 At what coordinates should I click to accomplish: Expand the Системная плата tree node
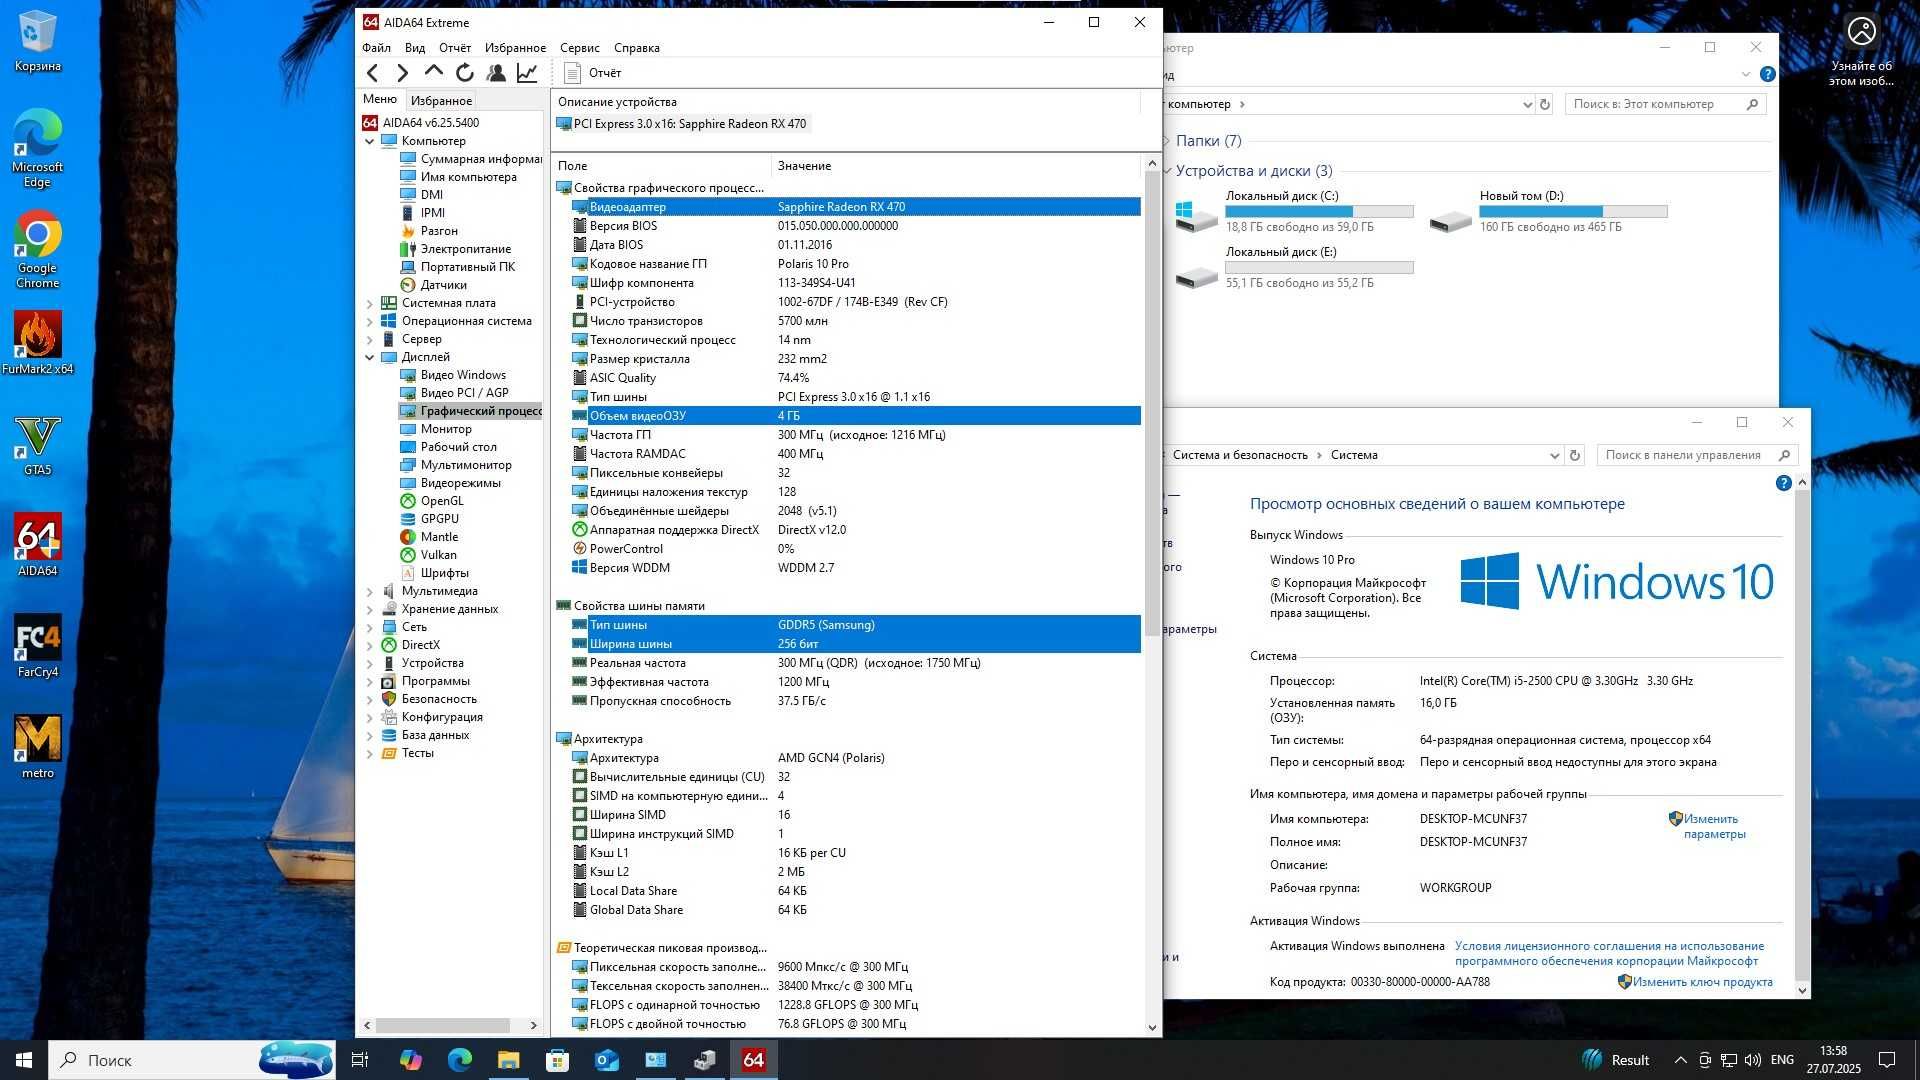(369, 303)
